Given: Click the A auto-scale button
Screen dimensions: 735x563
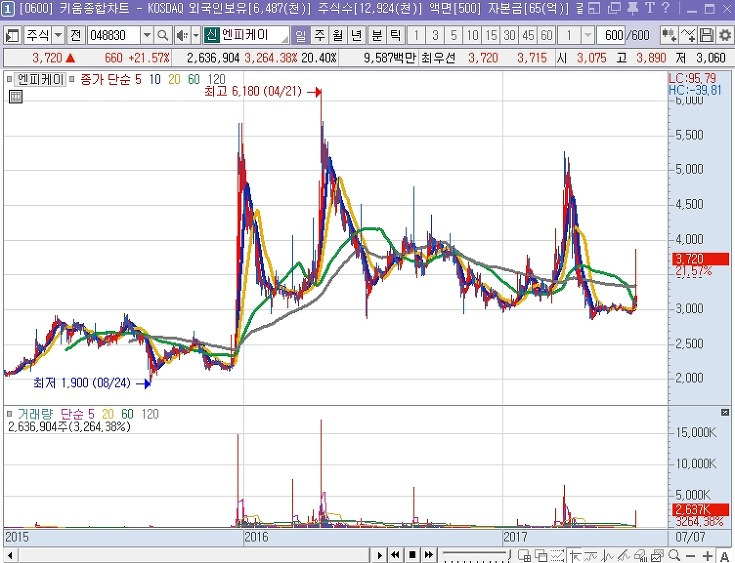Looking at the screenshot, I should point(724,556).
